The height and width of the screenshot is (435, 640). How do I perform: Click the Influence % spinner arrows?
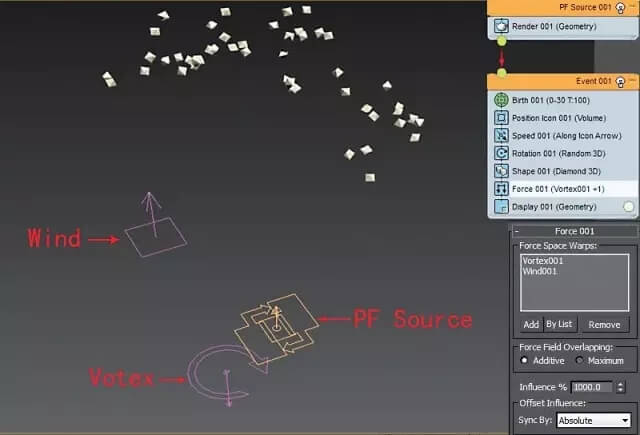pyautogui.click(x=620, y=387)
